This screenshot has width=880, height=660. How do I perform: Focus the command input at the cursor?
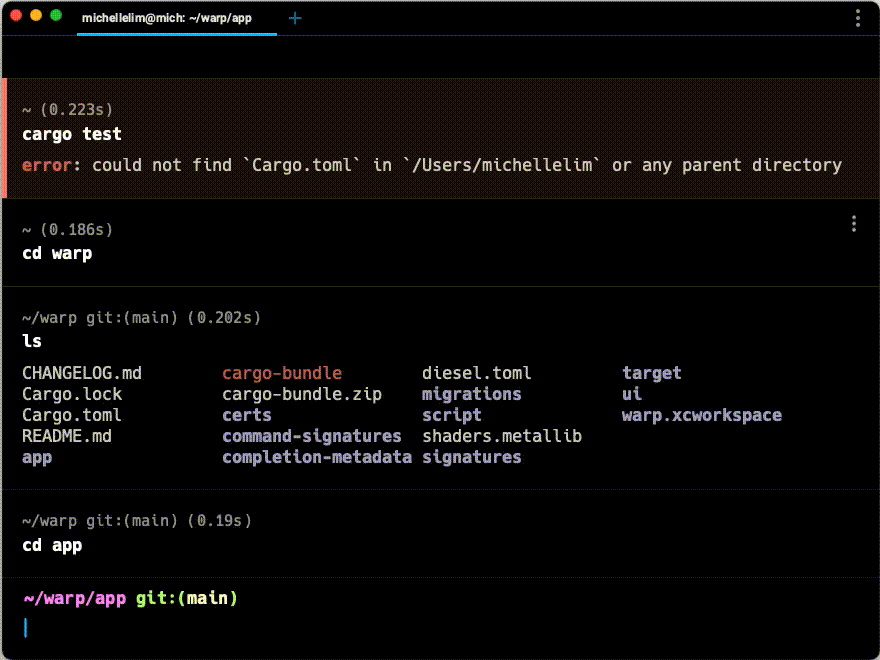pyautogui.click(x=440, y=628)
